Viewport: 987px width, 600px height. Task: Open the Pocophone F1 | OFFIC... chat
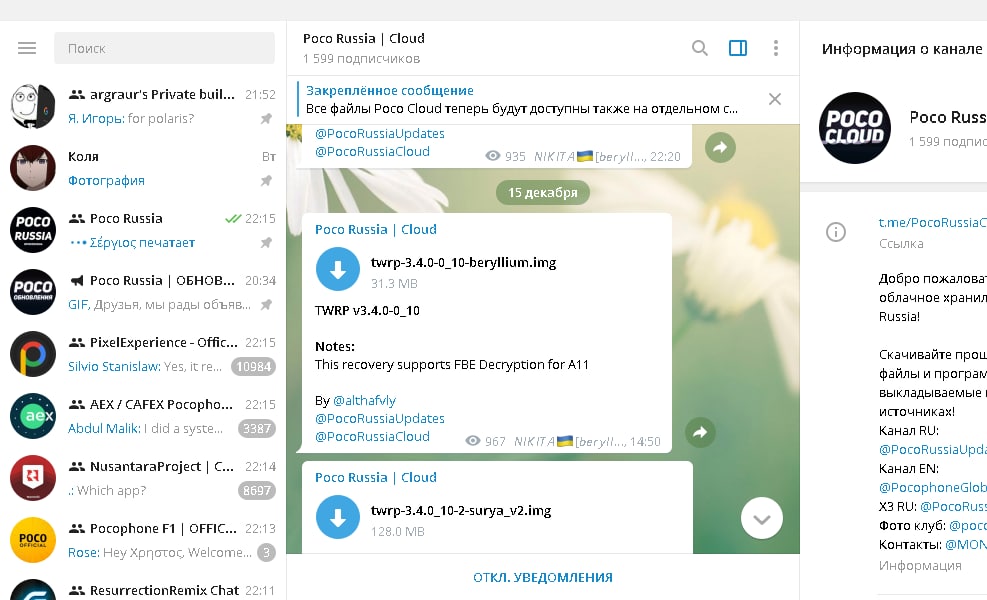click(143, 540)
